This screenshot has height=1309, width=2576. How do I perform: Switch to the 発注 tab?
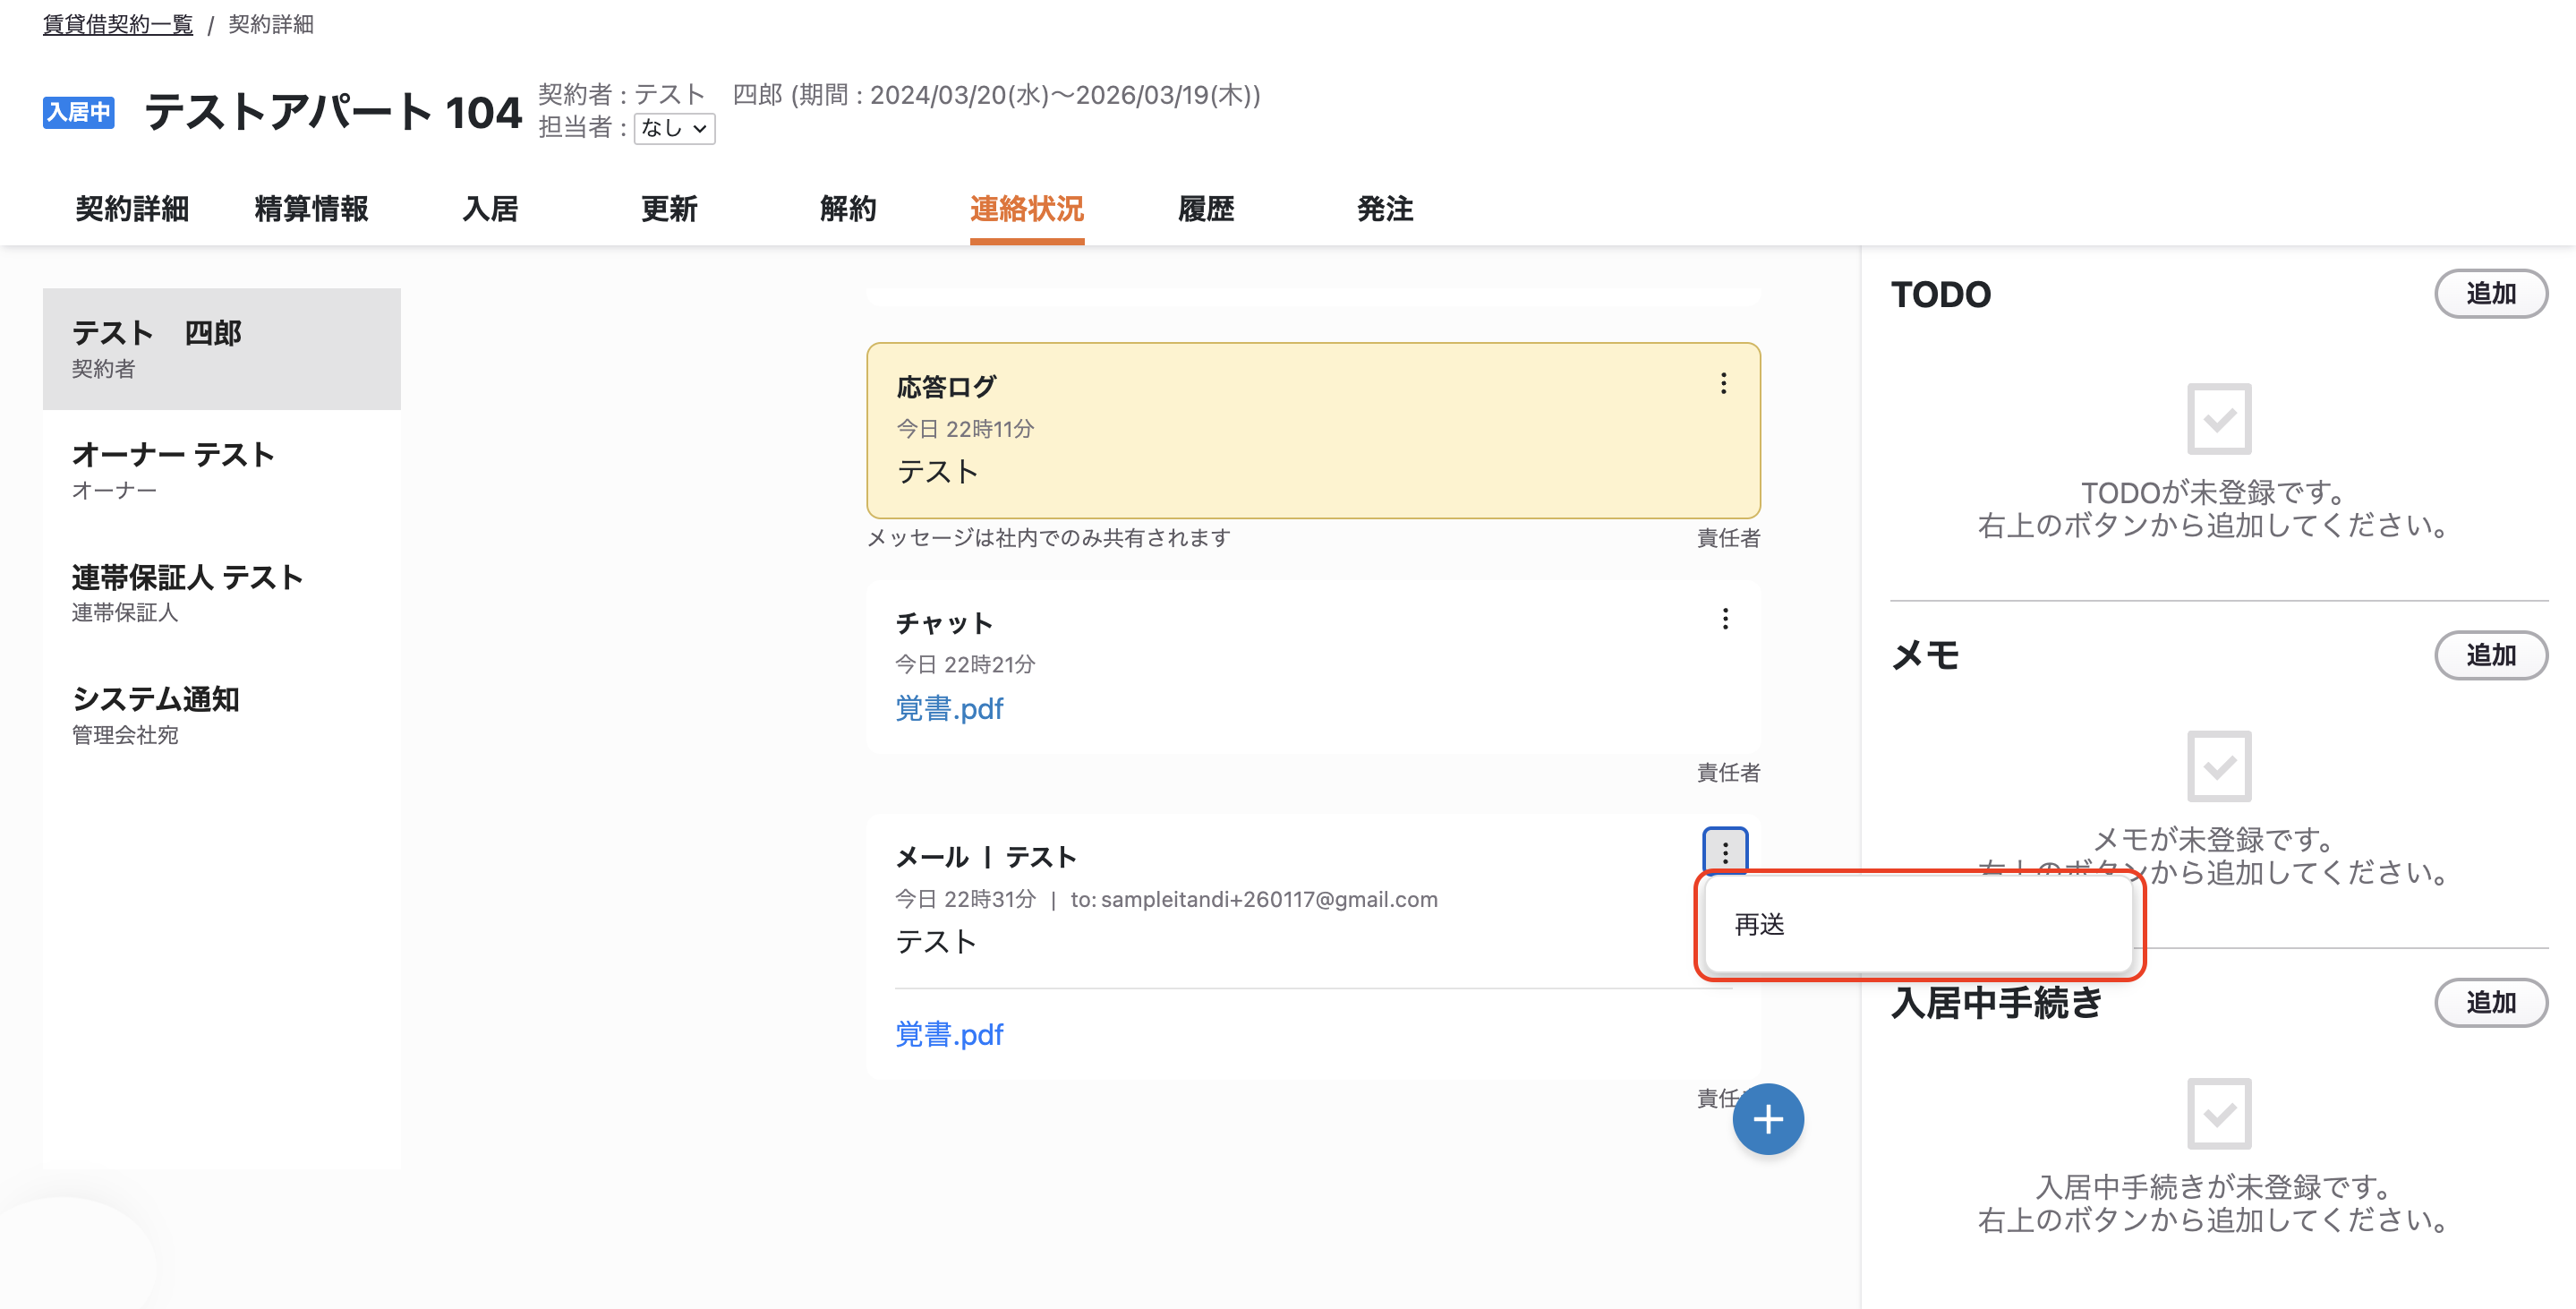coord(1384,209)
